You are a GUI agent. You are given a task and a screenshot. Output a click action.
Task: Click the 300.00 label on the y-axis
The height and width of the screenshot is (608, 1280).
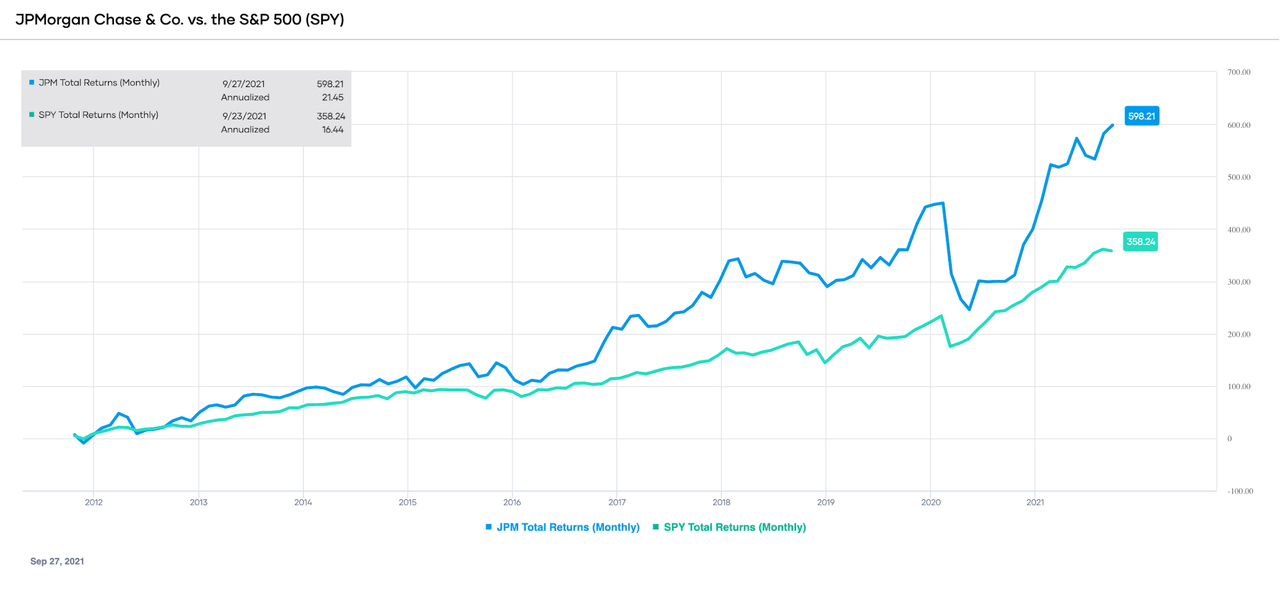pyautogui.click(x=1239, y=282)
